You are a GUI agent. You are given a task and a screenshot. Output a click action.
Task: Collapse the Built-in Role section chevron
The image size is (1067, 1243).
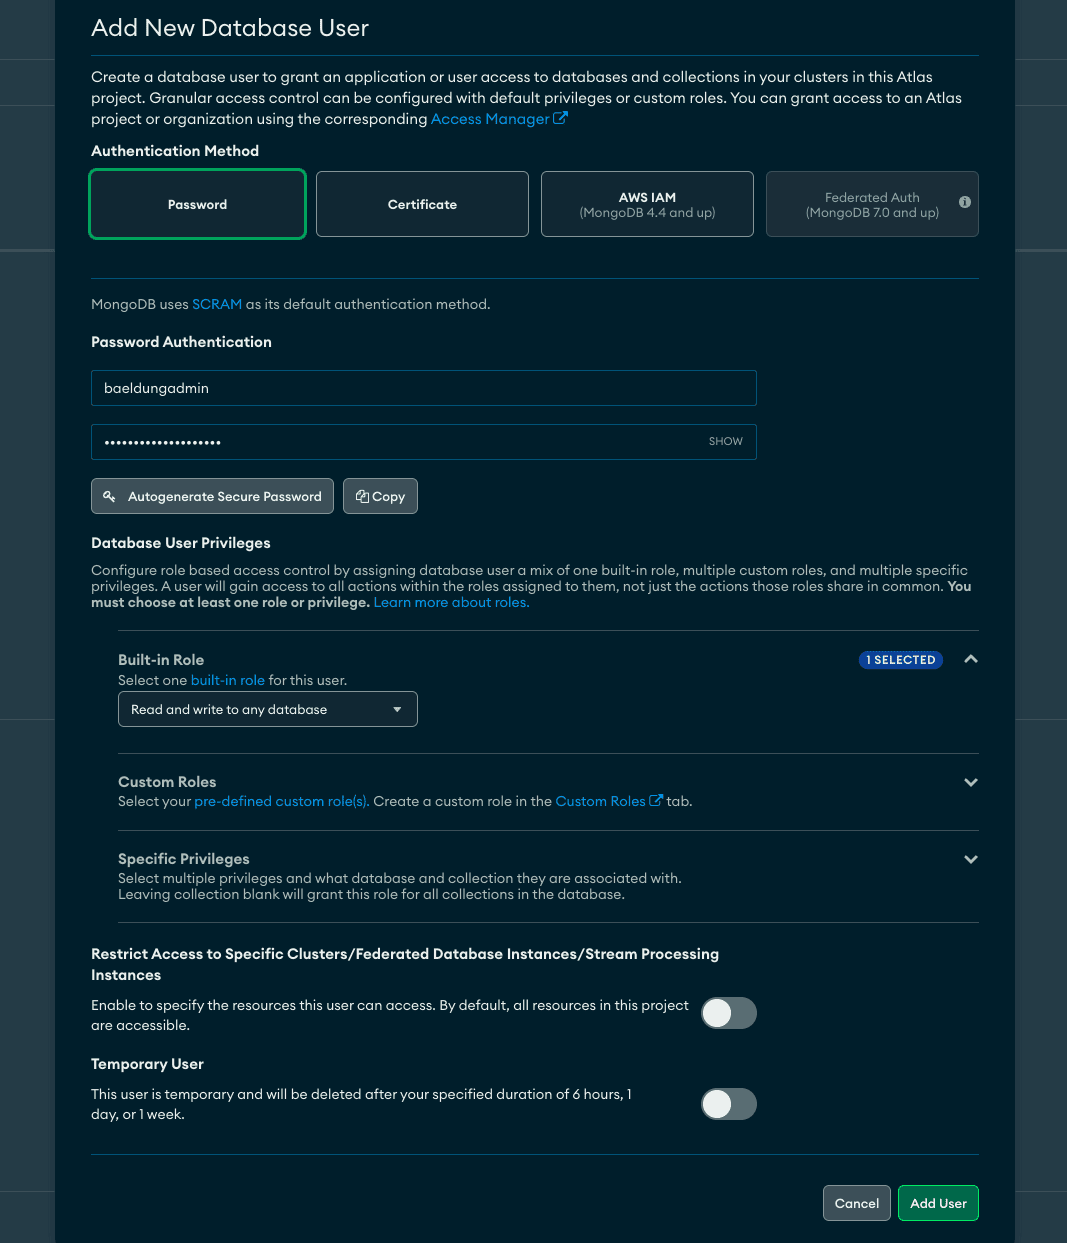[970, 659]
